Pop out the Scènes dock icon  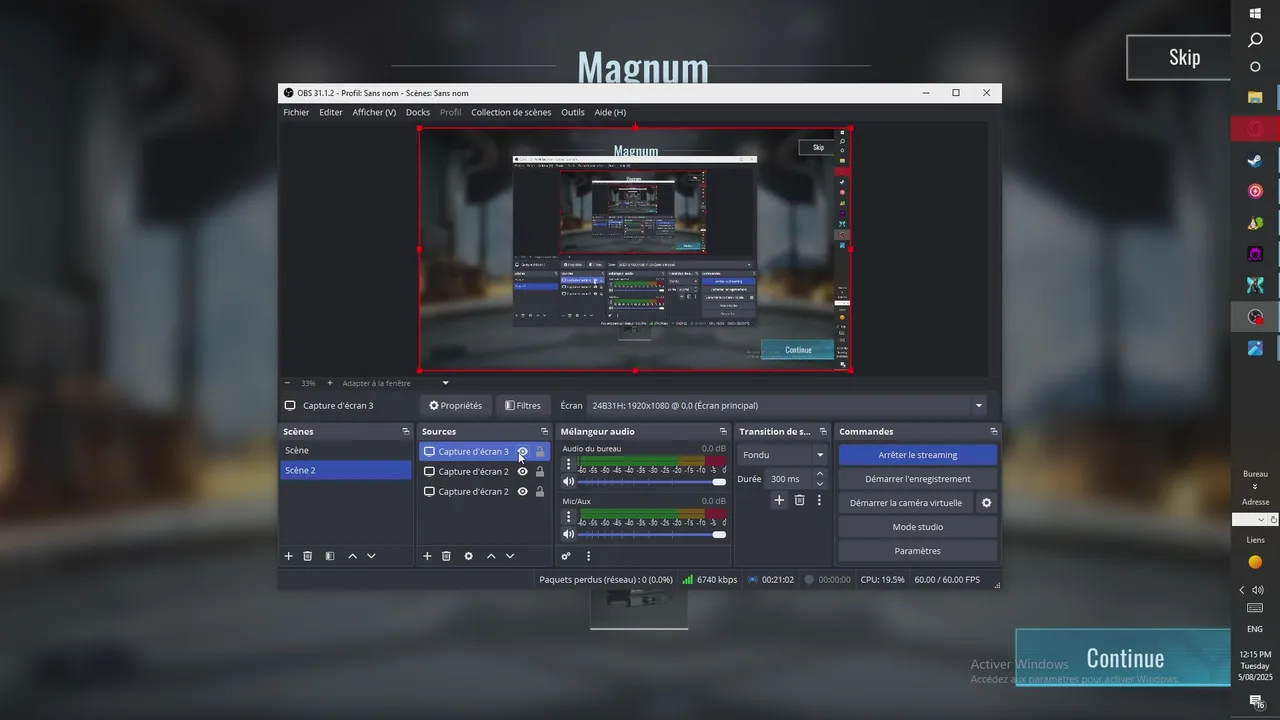click(406, 432)
